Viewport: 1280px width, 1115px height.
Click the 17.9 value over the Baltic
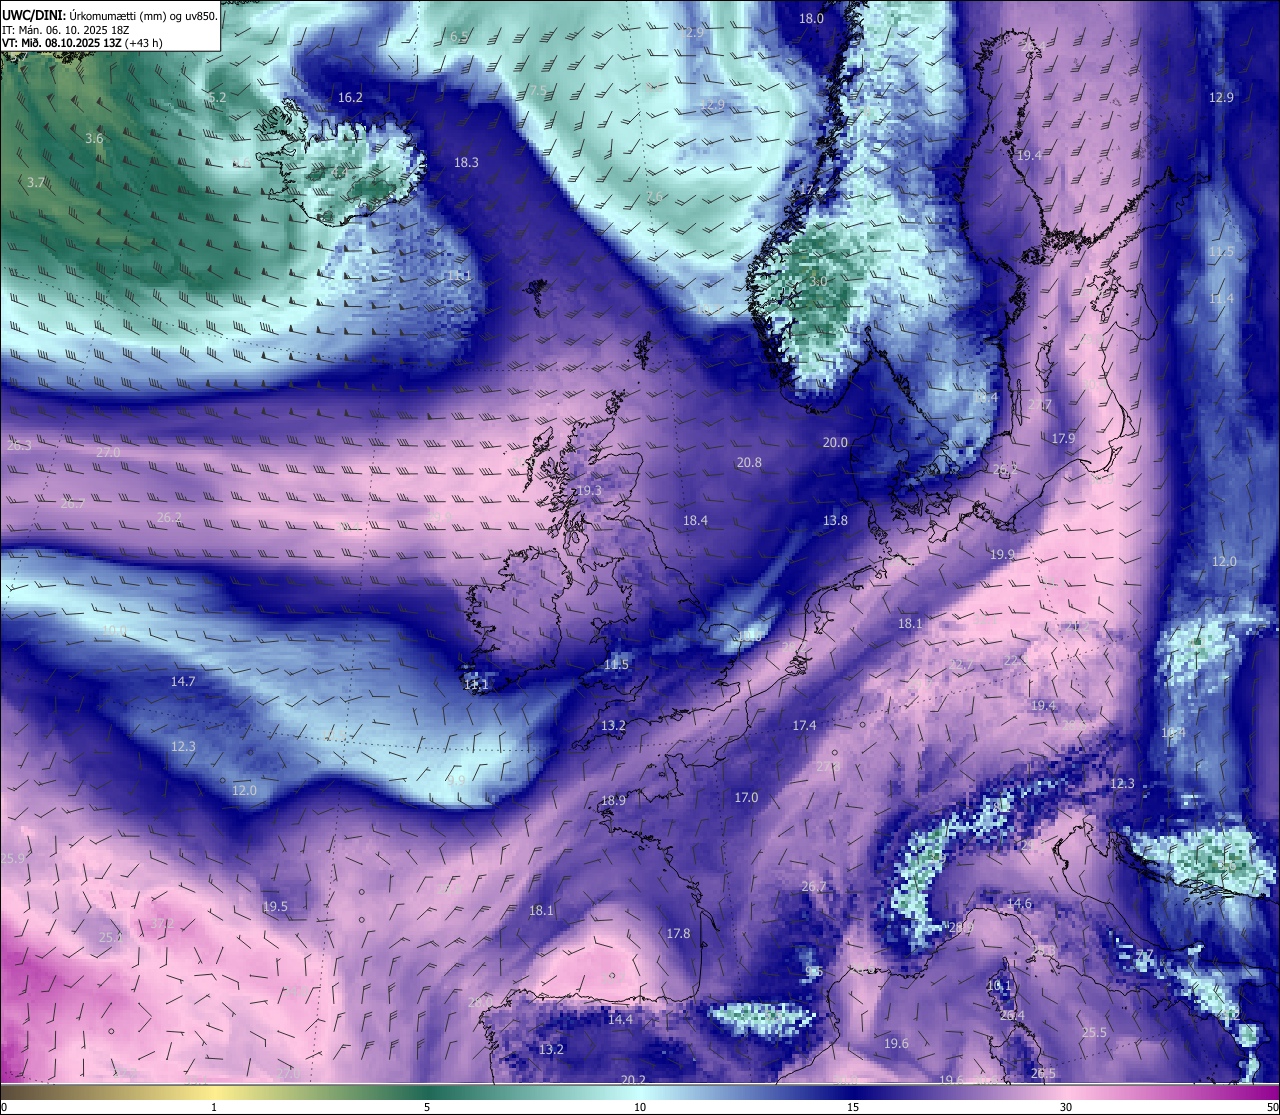(1063, 438)
